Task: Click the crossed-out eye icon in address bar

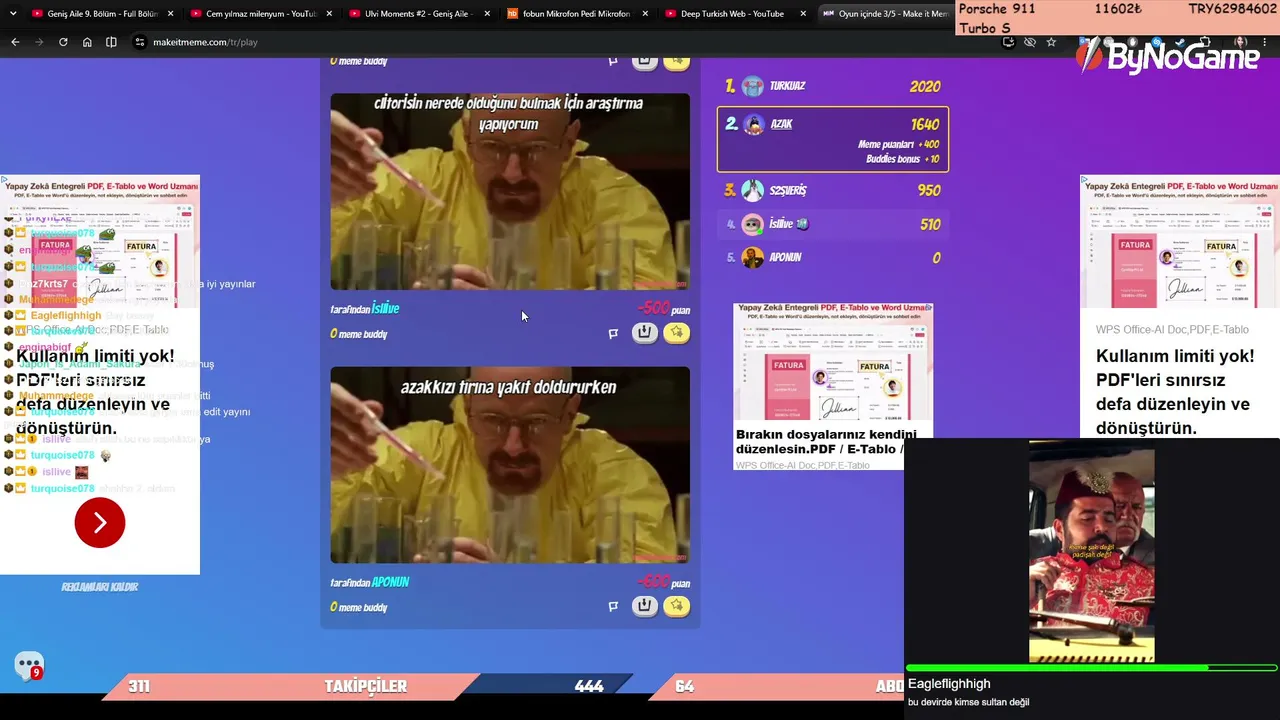Action: pos(1030,42)
